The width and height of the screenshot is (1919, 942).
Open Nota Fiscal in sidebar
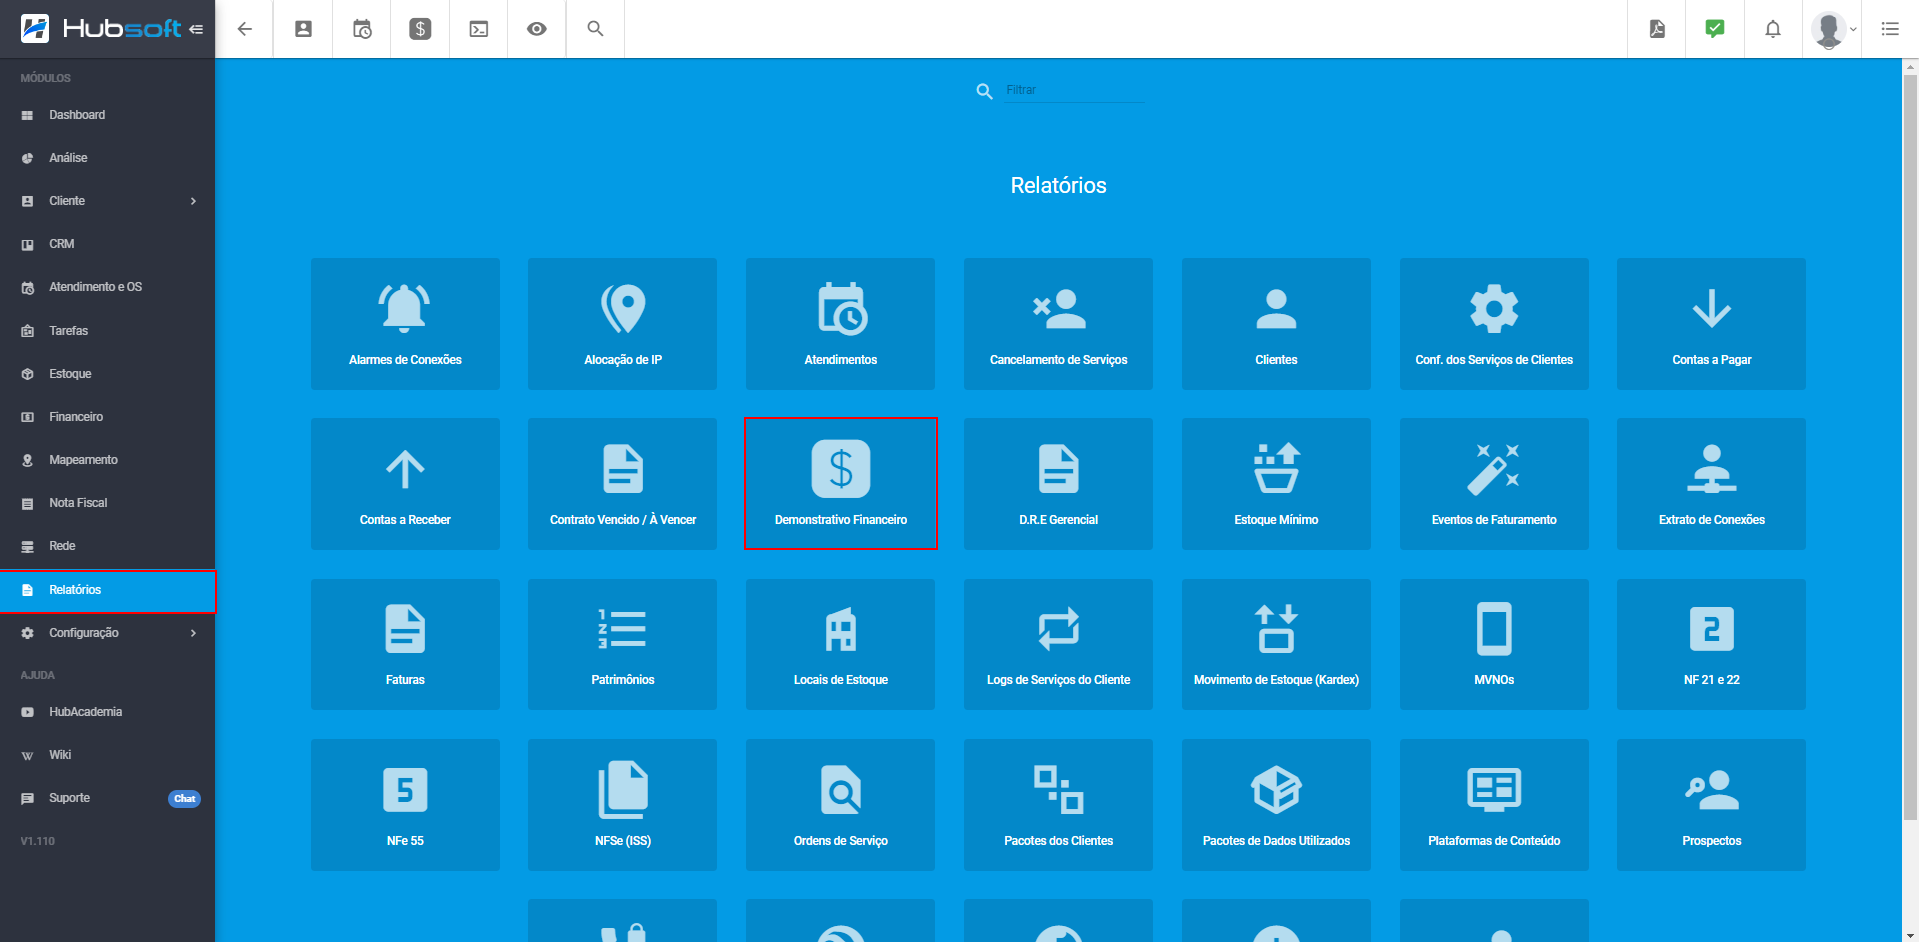coord(107,503)
